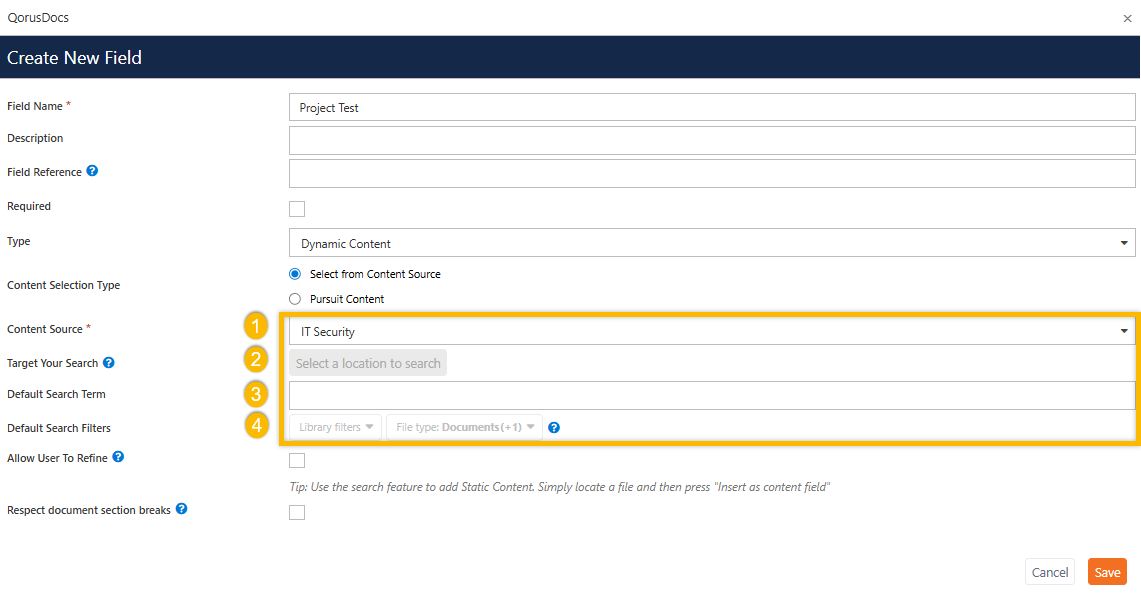Click the Default Search Filters help icon
This screenshot has width=1141, height=601.
tap(554, 428)
